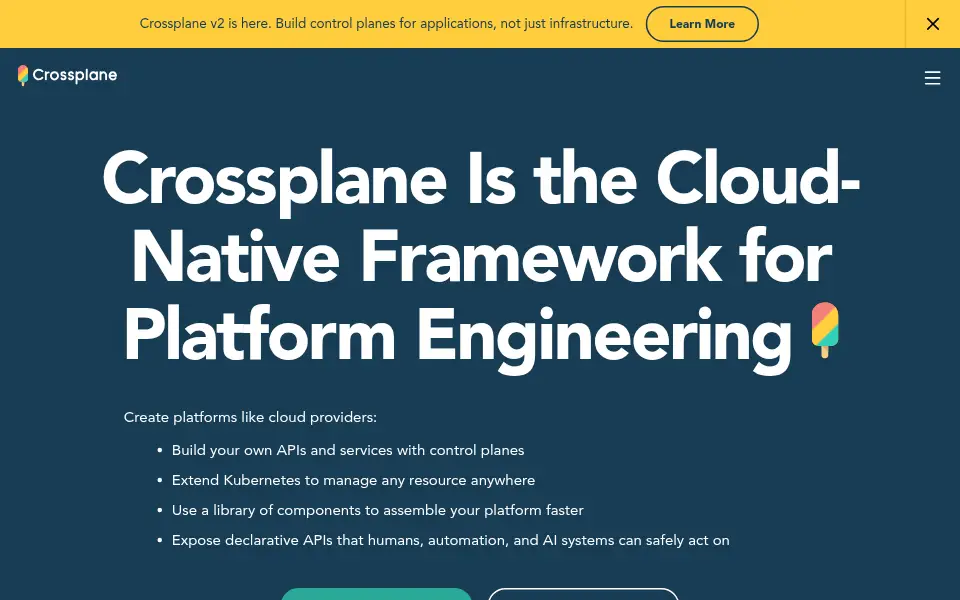Click 'Build your own APIs and services' bullet
This screenshot has width=960, height=600.
click(x=348, y=450)
